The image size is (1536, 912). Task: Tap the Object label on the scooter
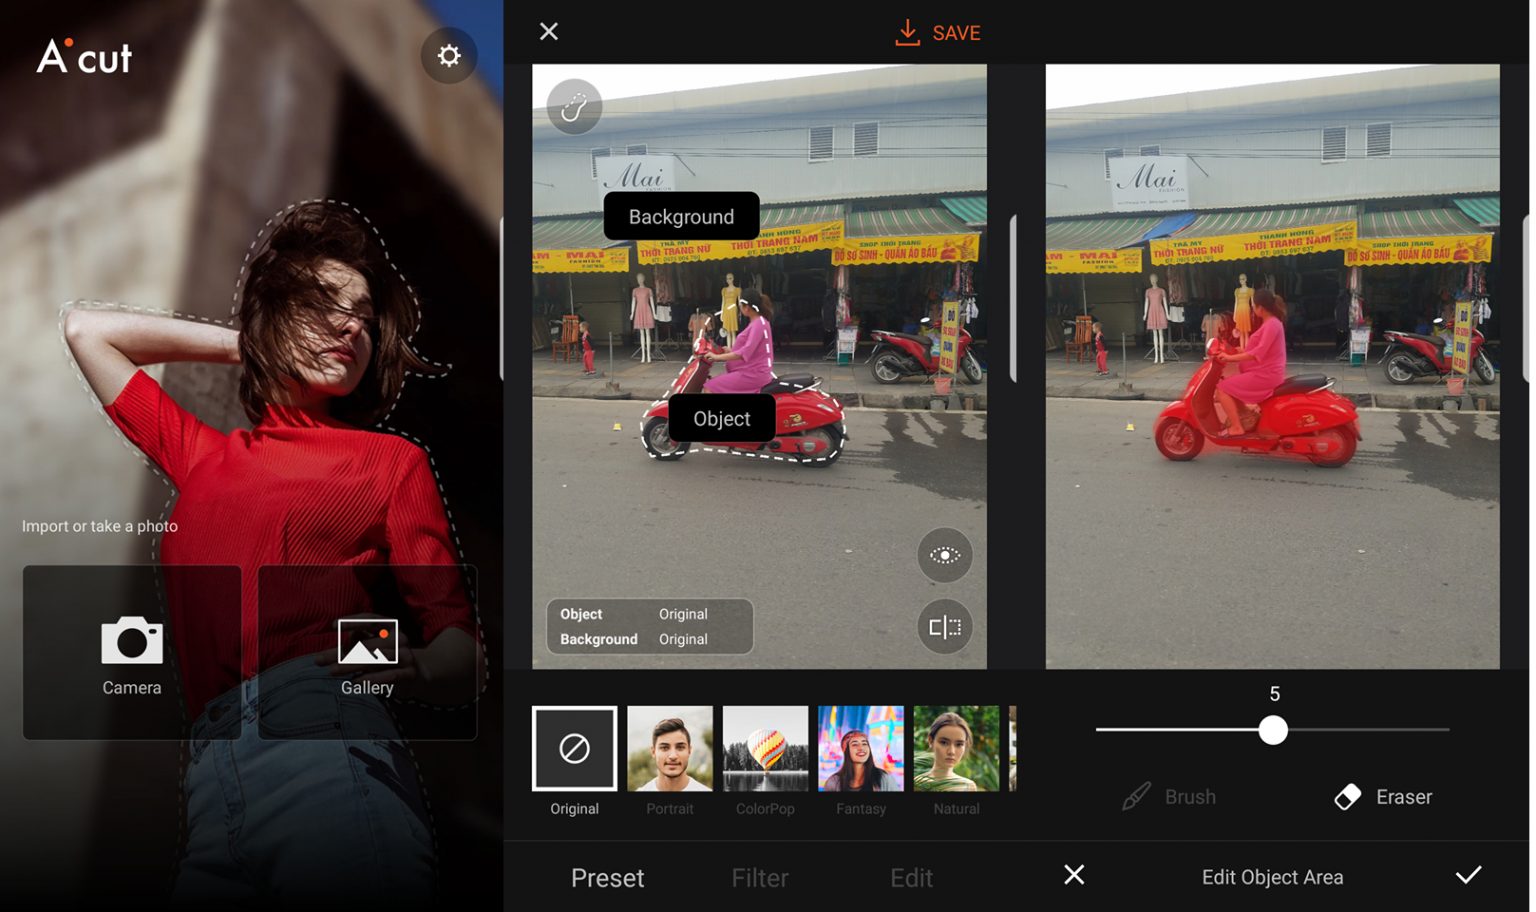(721, 419)
